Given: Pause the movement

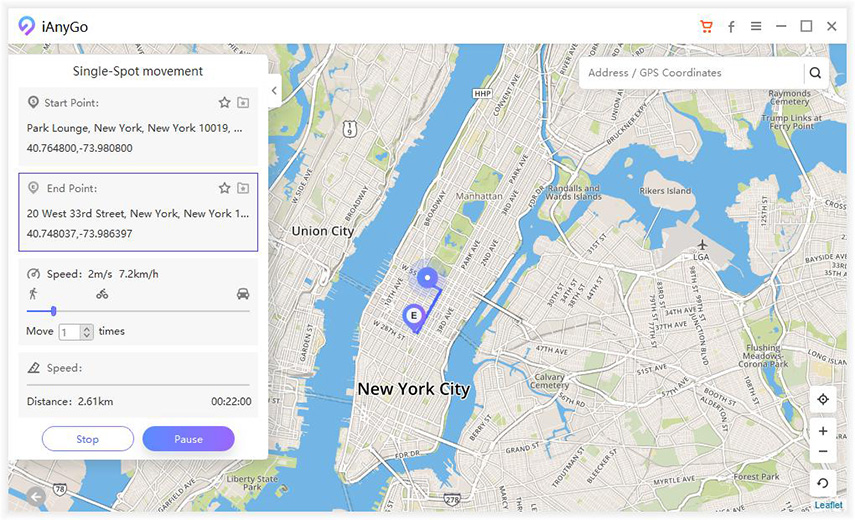Looking at the screenshot, I should 189,439.
